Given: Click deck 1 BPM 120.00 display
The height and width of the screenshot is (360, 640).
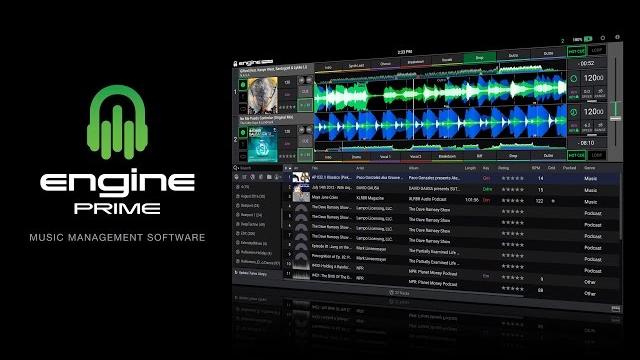Looking at the screenshot, I should tap(593, 78).
